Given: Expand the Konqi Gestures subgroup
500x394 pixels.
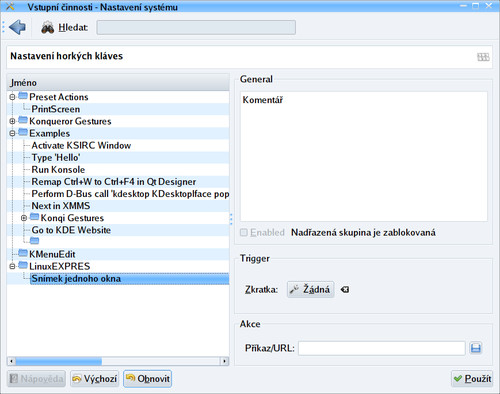Looking at the screenshot, I should 24,218.
